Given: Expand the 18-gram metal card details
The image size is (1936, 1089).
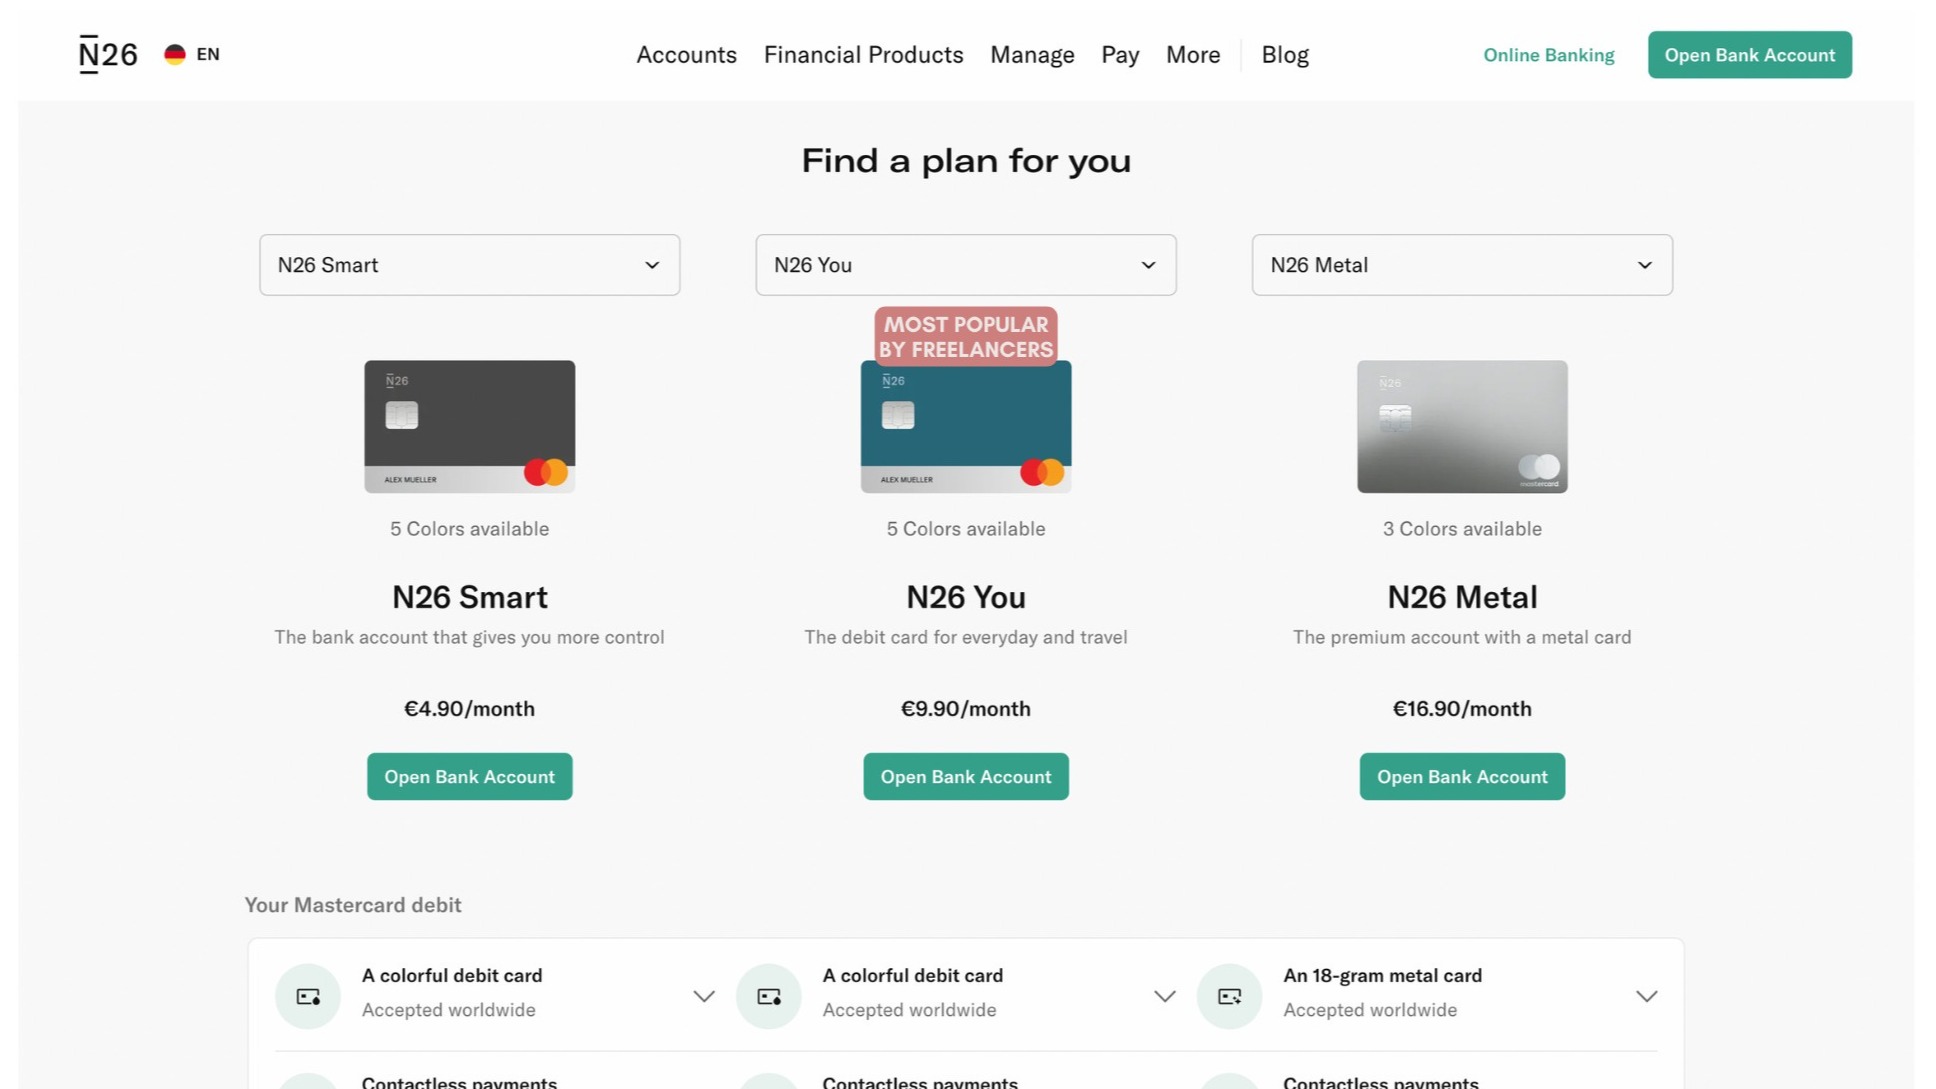Looking at the screenshot, I should pos(1646,996).
